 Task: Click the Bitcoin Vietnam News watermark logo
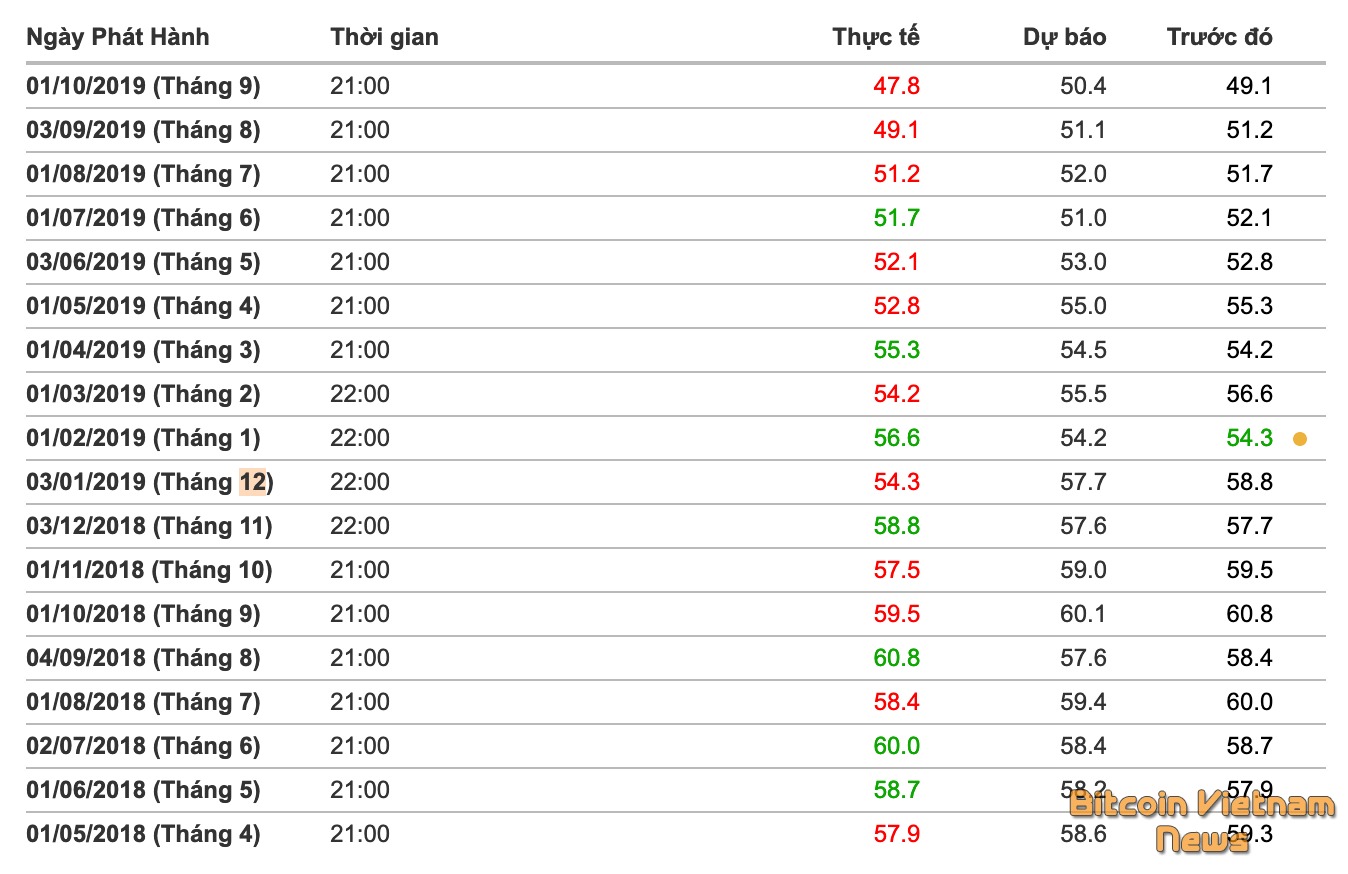pyautogui.click(x=1201, y=821)
